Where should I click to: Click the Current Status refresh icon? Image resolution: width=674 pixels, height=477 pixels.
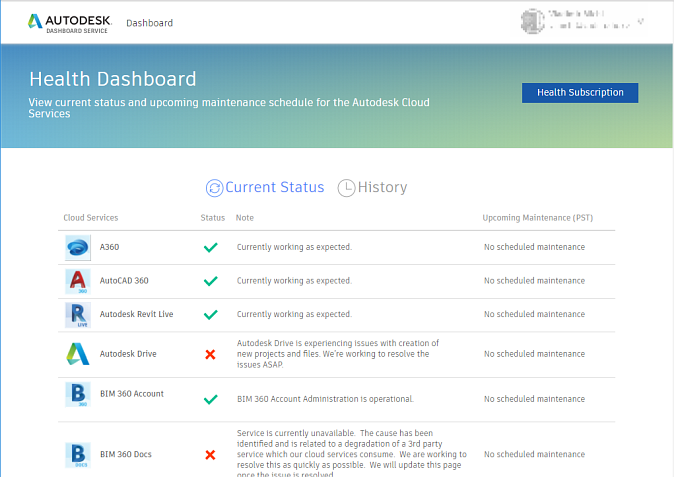214,188
